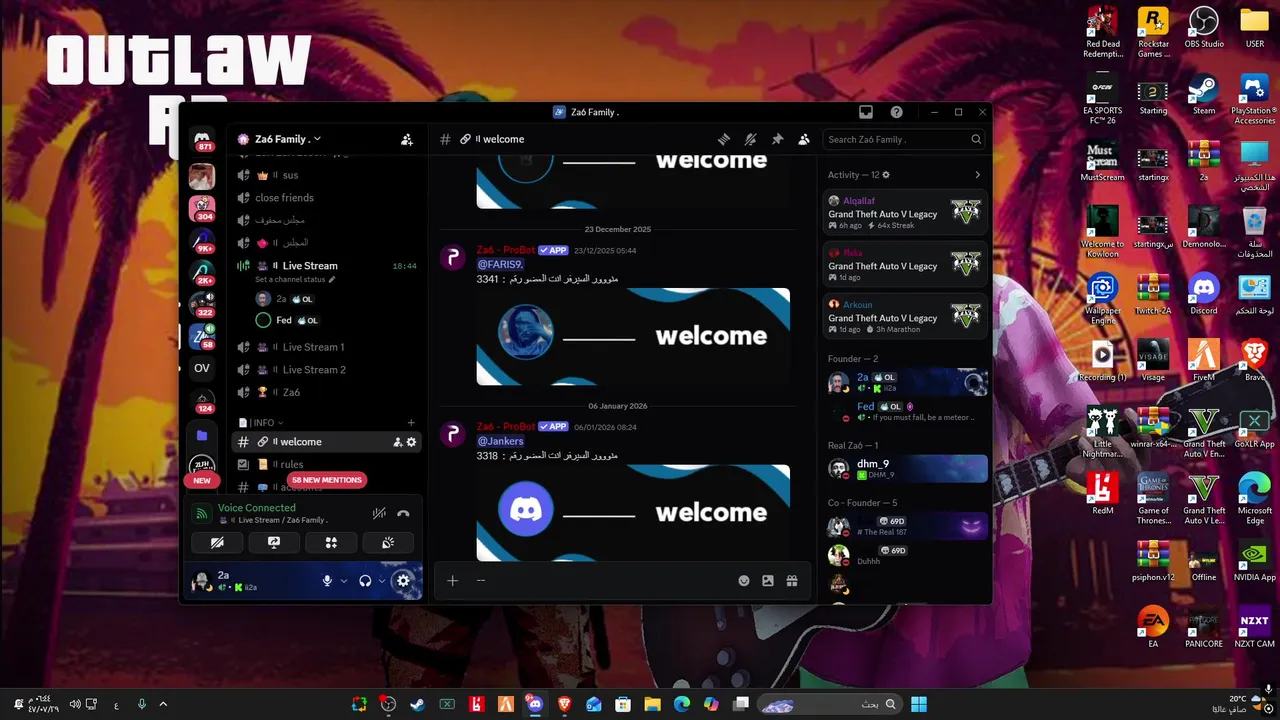The width and height of the screenshot is (1280, 720).
Task: Open the Nitro gift icon
Action: (792, 581)
